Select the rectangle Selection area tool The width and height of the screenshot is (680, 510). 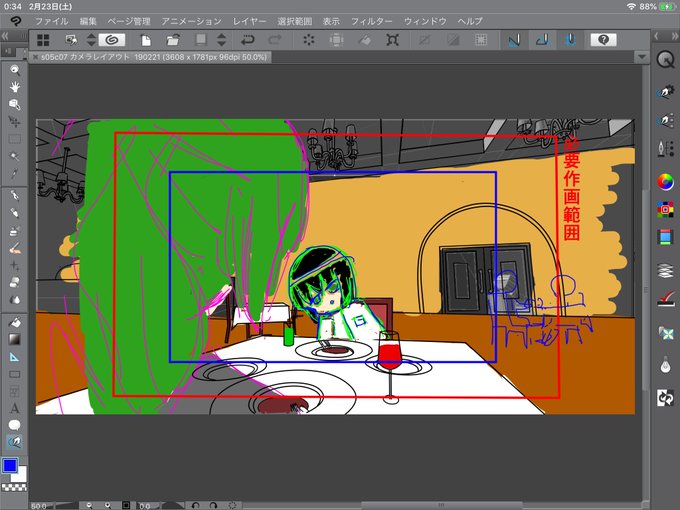pos(14,139)
